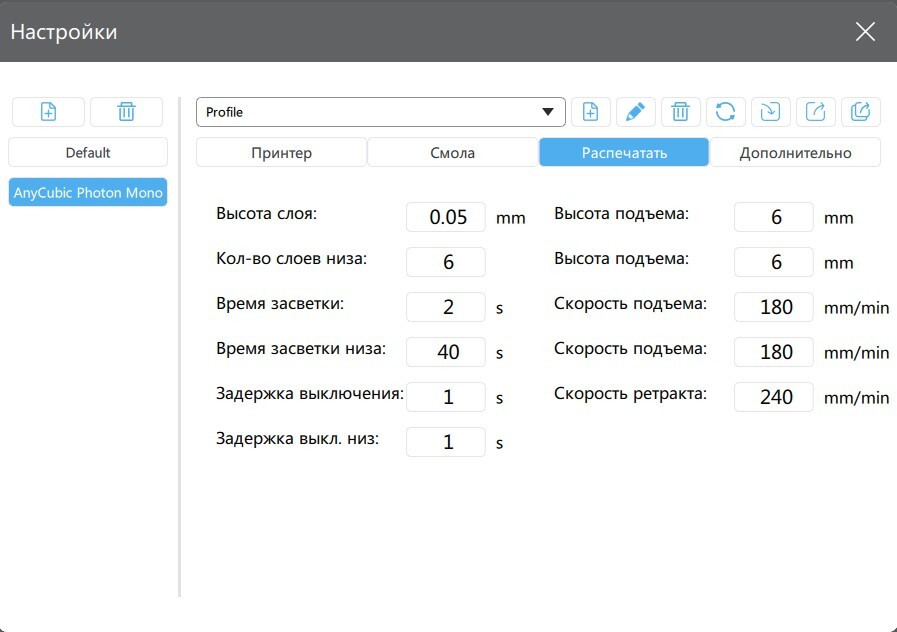Add a new printer in left panel

pyautogui.click(x=49, y=112)
